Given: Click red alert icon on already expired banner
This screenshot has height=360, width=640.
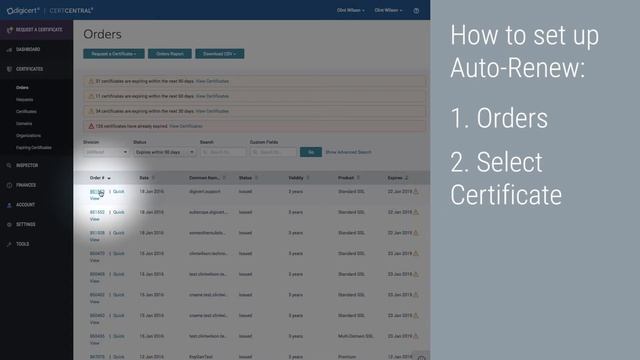Looking at the screenshot, I should 91,126.
